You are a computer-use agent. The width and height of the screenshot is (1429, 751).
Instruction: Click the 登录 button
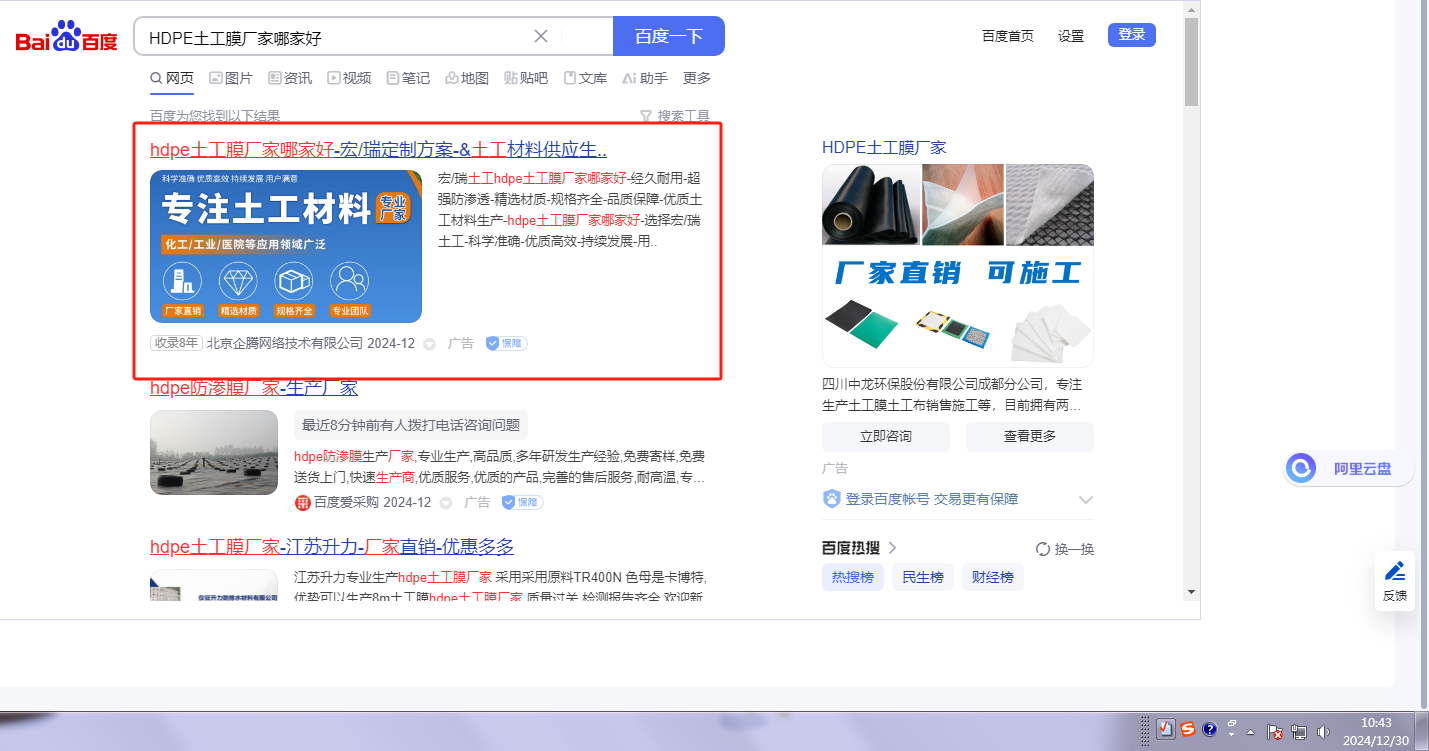[1132, 35]
